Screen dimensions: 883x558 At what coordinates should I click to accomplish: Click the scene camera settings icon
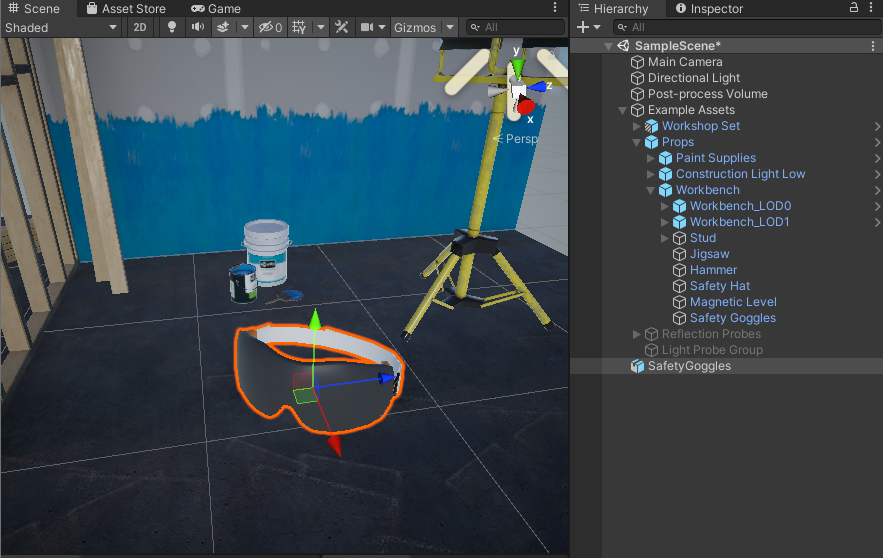[x=367, y=27]
